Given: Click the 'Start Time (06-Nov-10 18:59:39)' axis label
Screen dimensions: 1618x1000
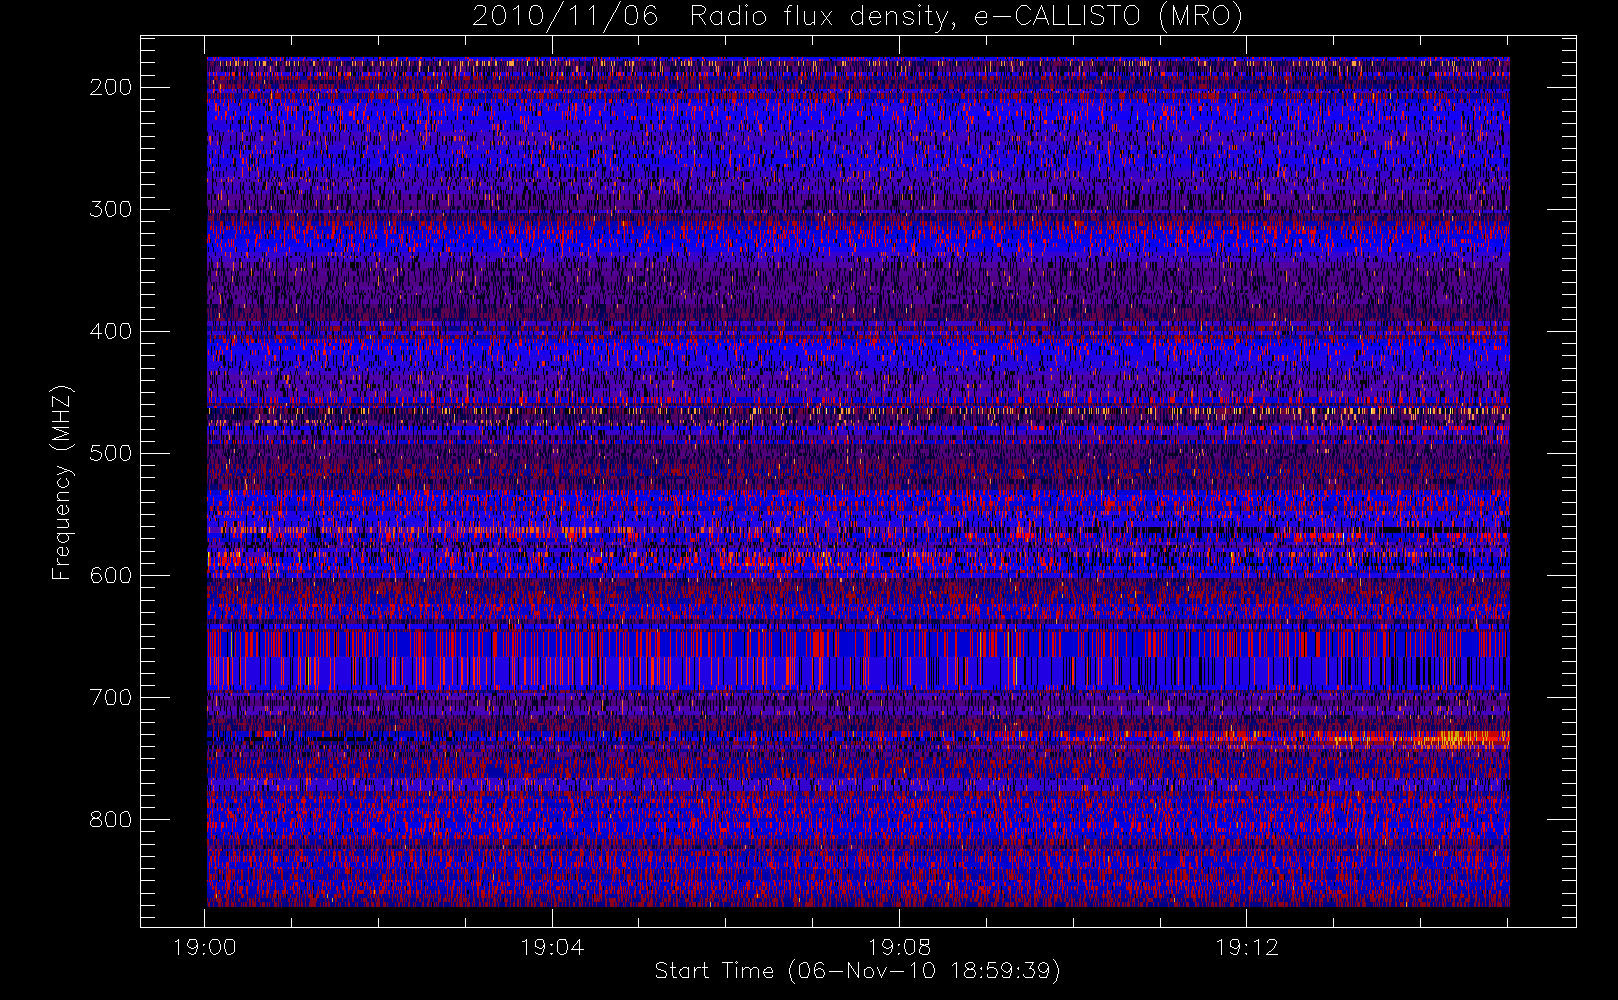Looking at the screenshot, I should 857,971.
